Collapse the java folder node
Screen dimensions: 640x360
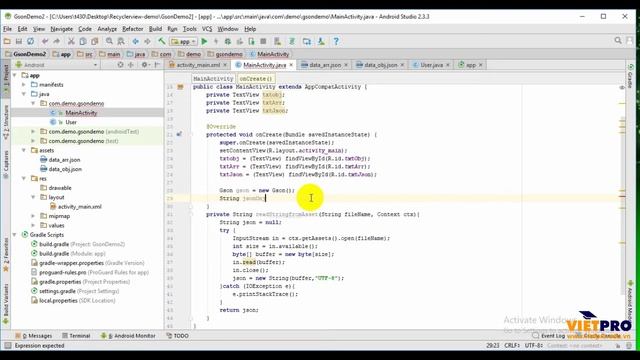24,94
